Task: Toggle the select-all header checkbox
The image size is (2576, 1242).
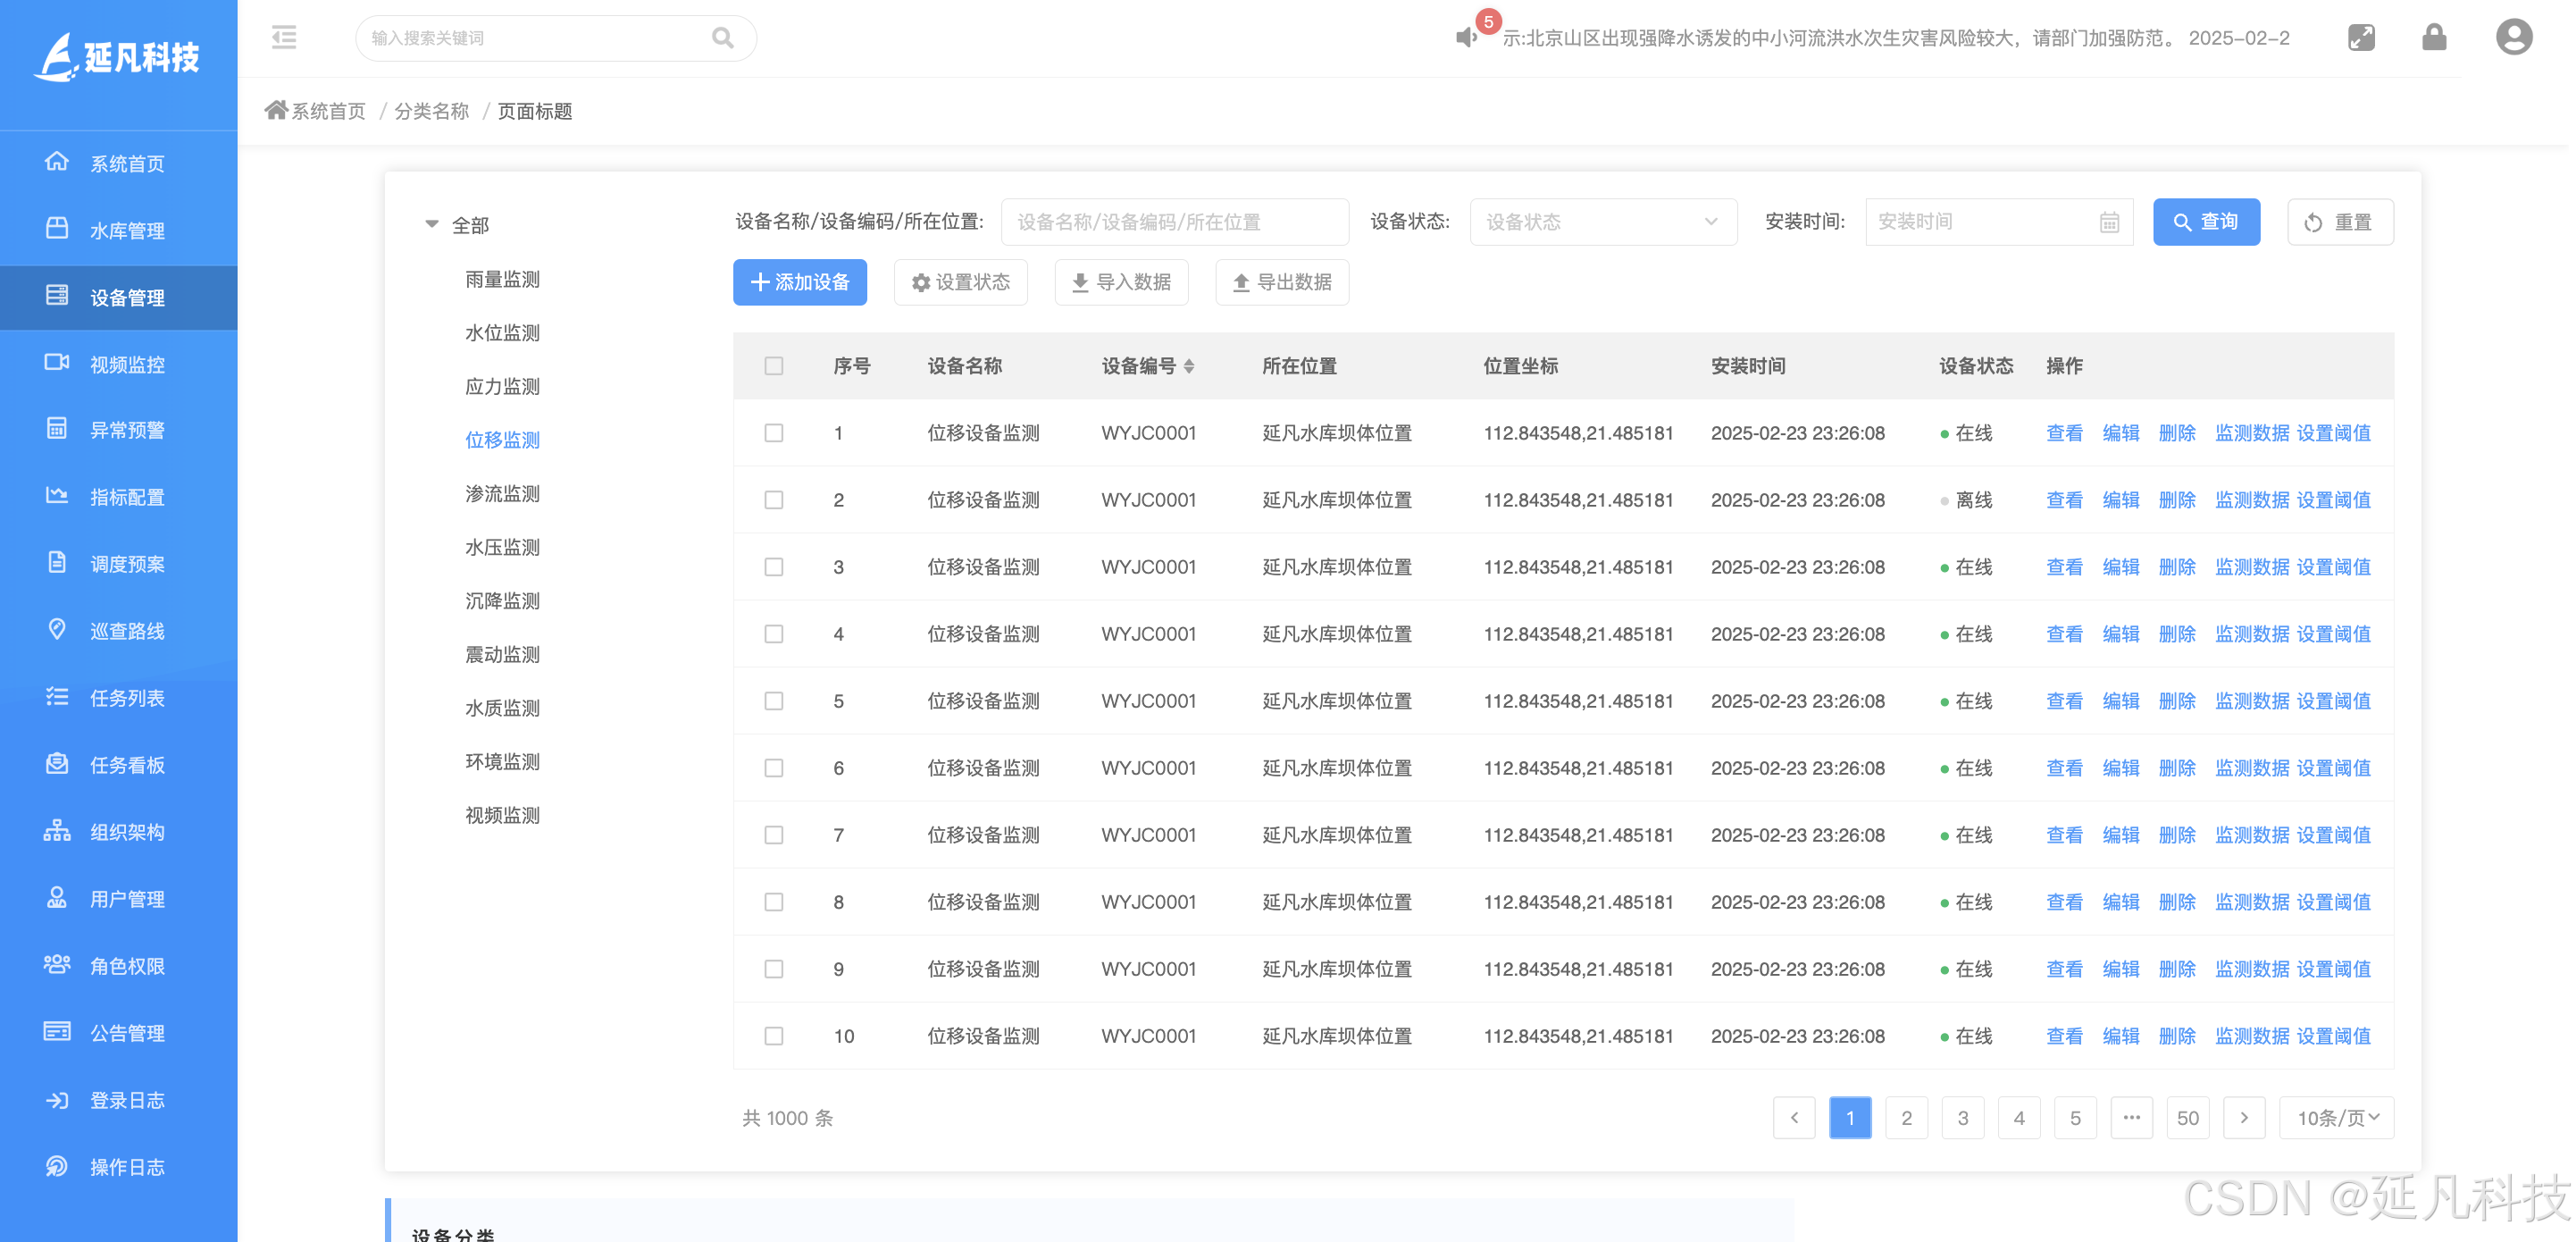Action: pyautogui.click(x=774, y=366)
